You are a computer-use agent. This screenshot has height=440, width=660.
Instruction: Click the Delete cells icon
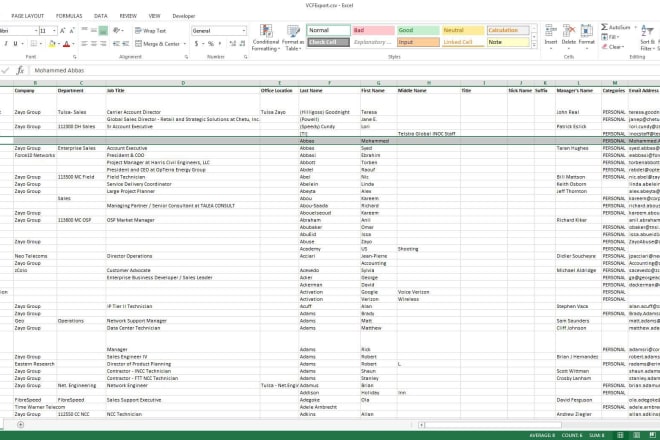[569, 32]
